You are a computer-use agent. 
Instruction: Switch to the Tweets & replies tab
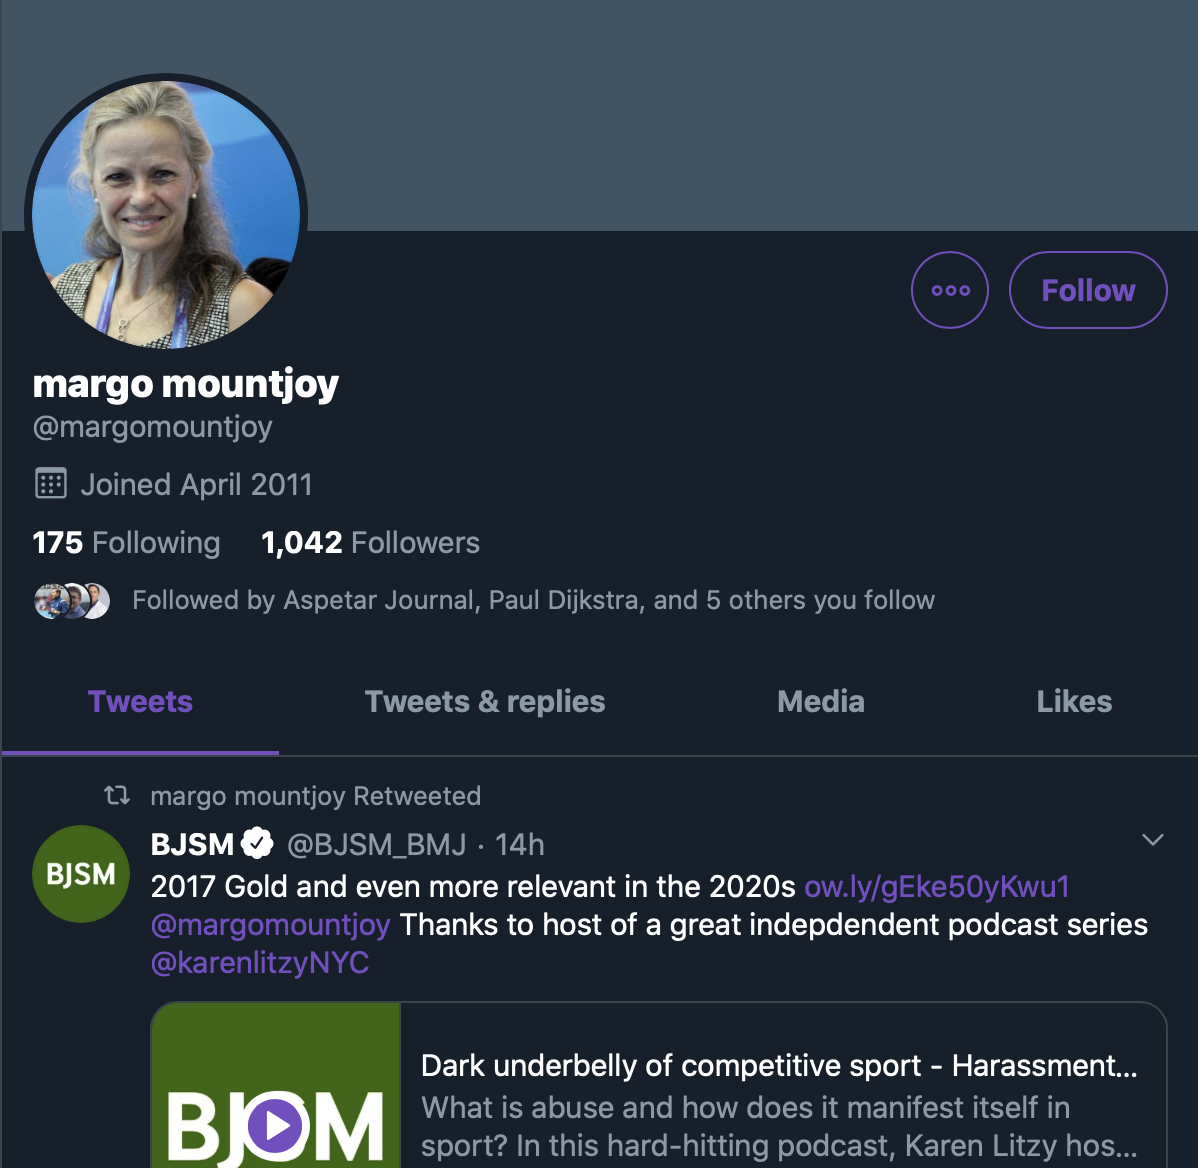[485, 702]
